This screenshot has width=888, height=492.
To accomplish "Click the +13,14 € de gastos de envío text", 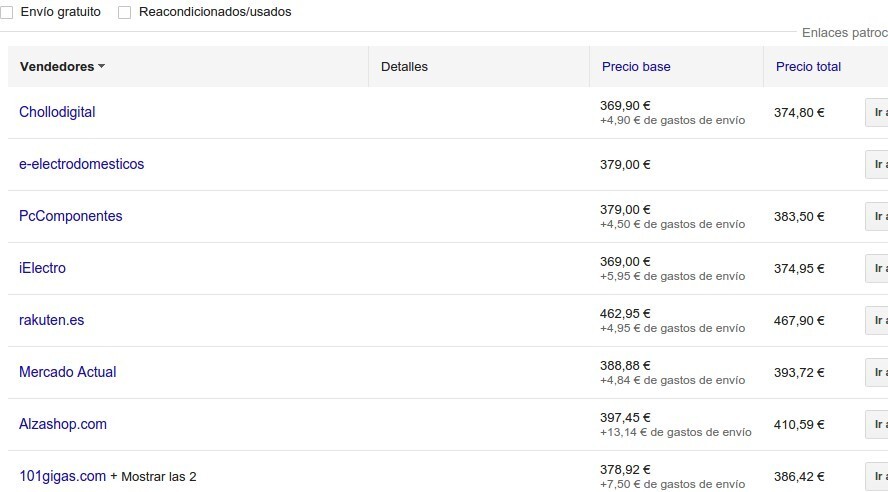I will pyautogui.click(x=676, y=433).
